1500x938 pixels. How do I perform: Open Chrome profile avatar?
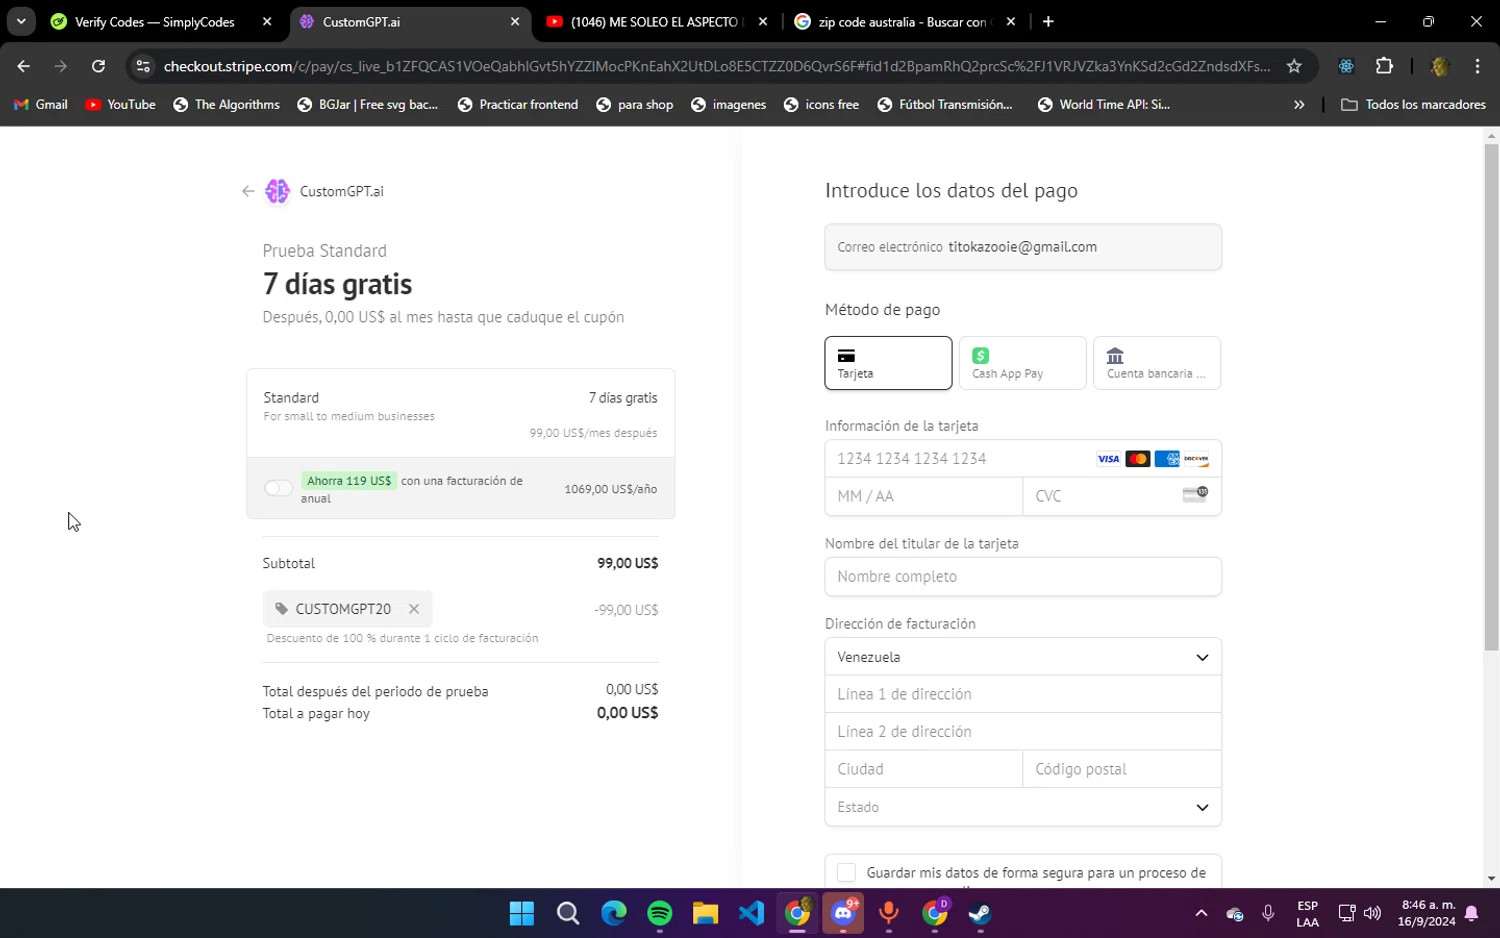coord(1440,66)
